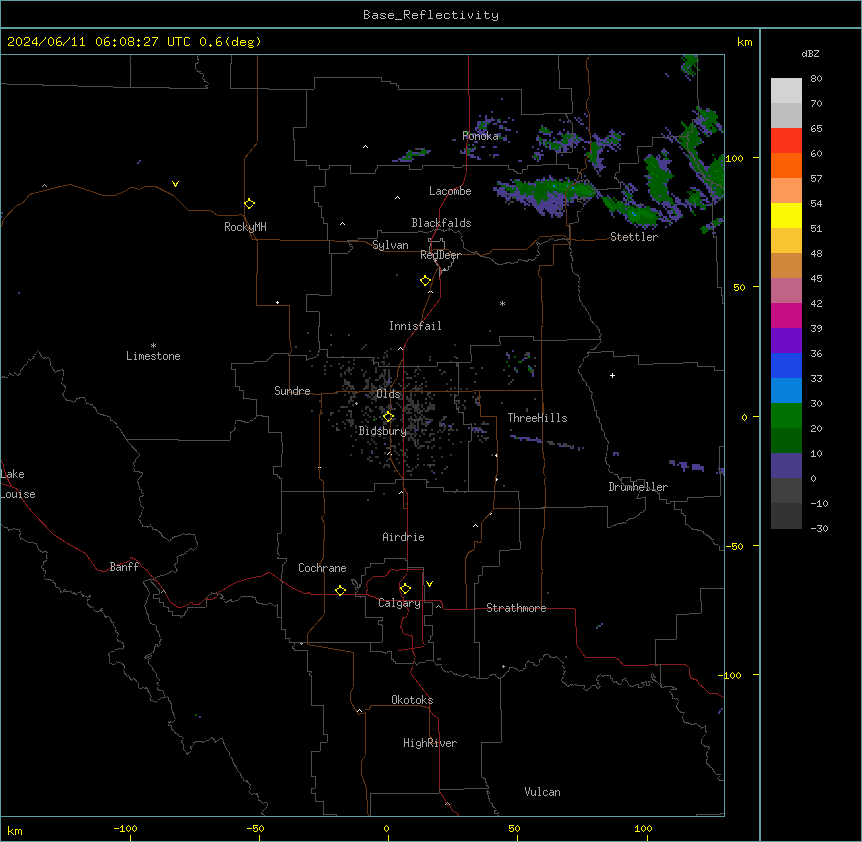The height and width of the screenshot is (842, 862).
Task: Click the Sundre town label
Action: point(292,391)
